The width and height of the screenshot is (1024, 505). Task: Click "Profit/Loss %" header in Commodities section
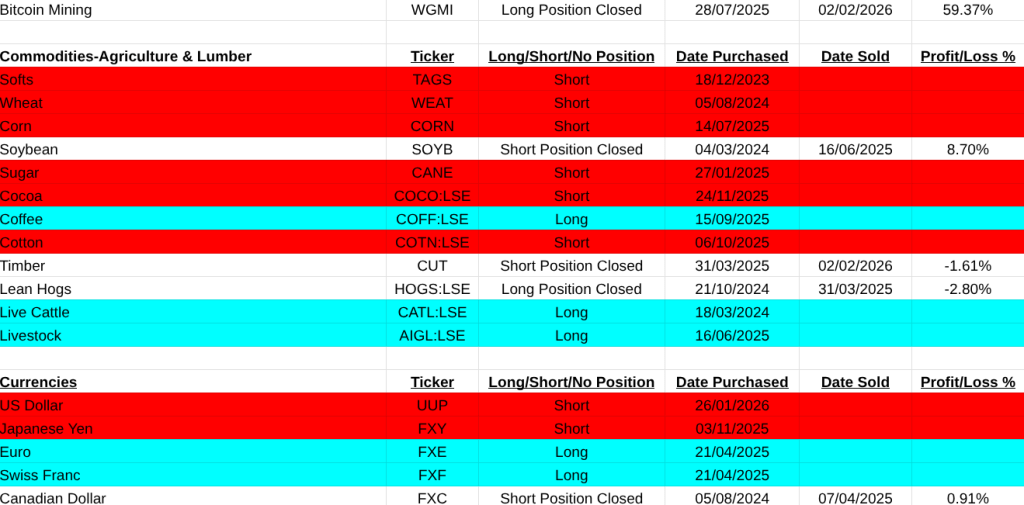[967, 56]
